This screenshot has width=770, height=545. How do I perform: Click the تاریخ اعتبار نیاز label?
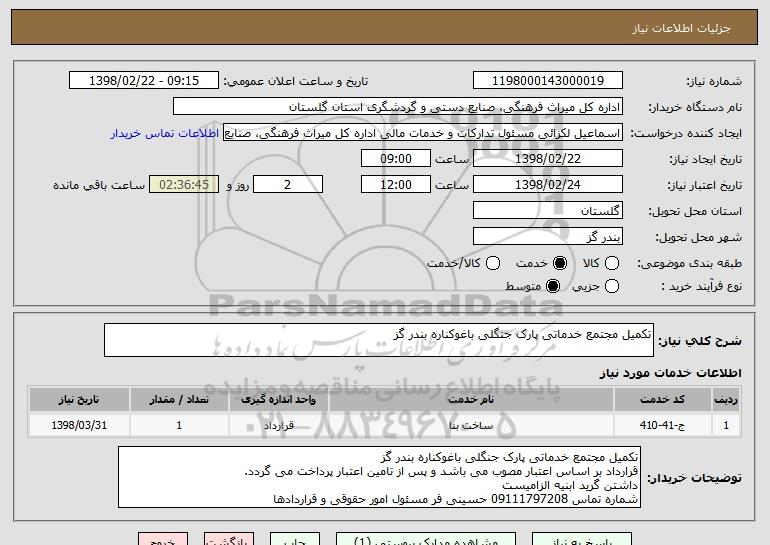click(705, 185)
